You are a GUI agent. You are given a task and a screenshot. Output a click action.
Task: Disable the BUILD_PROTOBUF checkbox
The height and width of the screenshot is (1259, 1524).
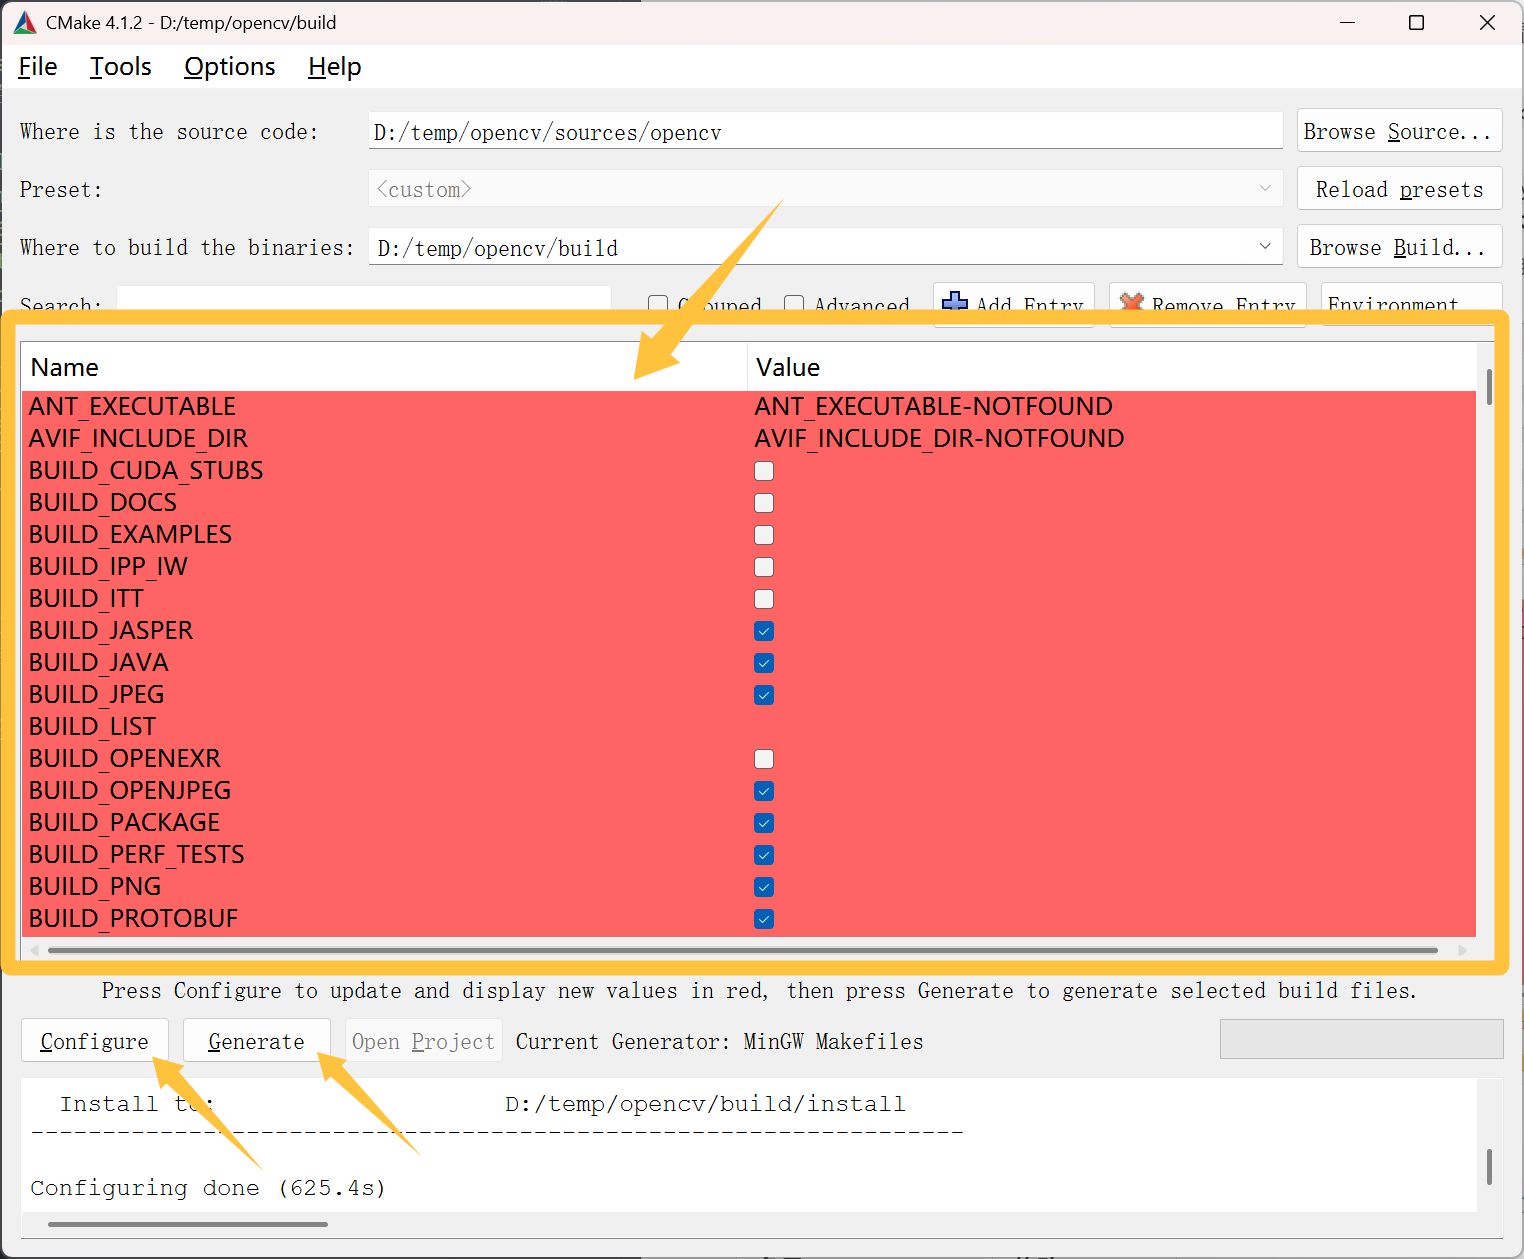click(763, 919)
